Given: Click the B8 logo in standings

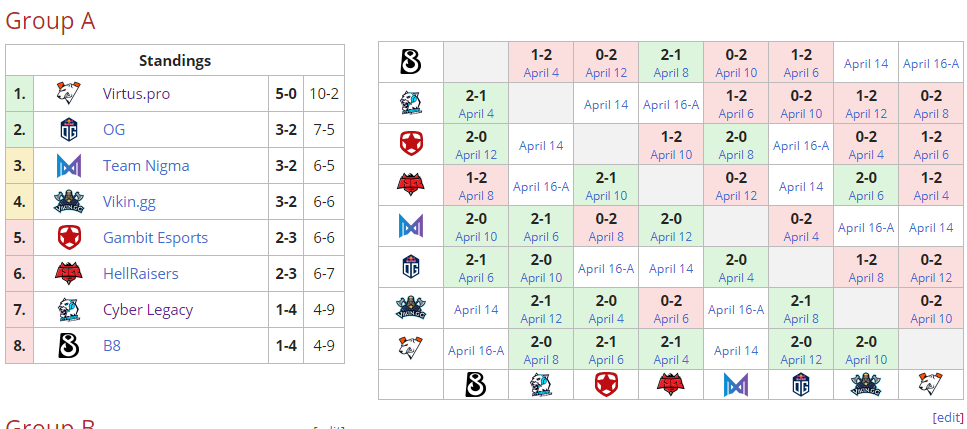Looking at the screenshot, I should click(68, 346).
